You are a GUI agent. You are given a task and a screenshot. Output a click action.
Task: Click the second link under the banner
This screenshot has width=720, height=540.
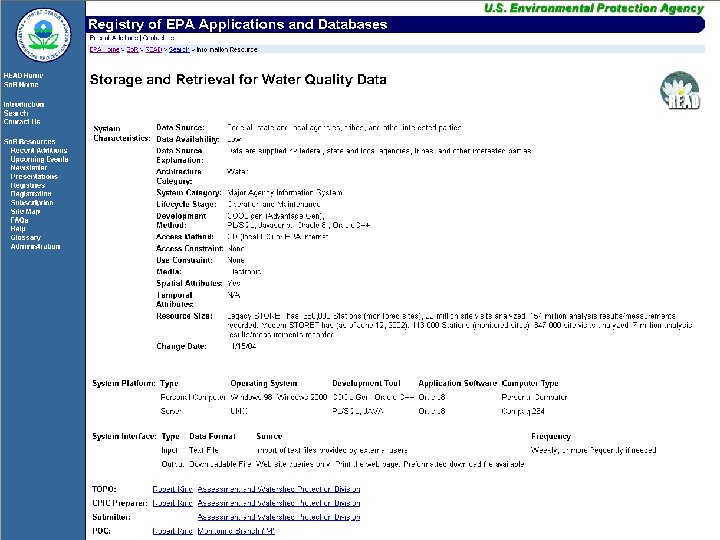[158, 38]
